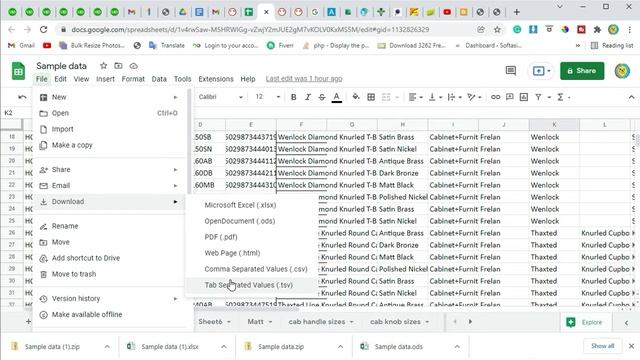The width and height of the screenshot is (640, 360).
Task: Click the cloud document status icon
Action: tap(133, 66)
